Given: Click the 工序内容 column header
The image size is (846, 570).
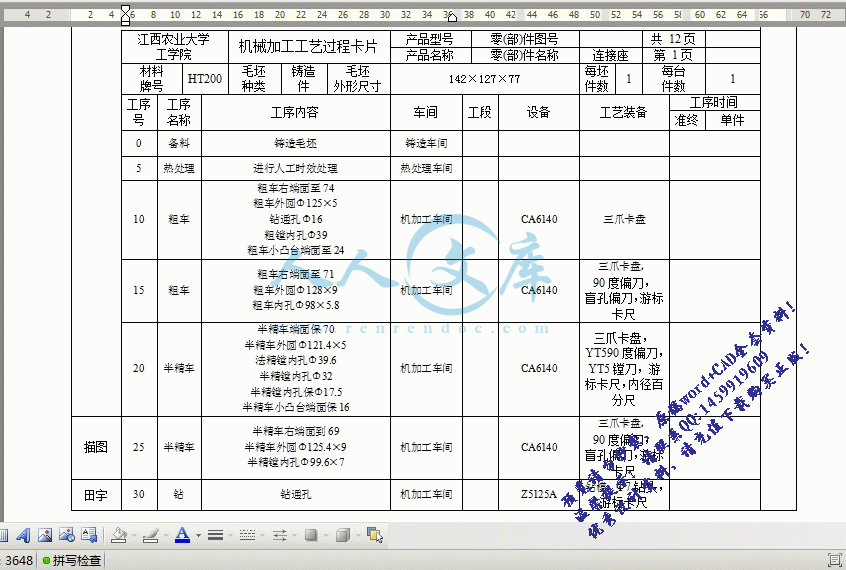Looking at the screenshot, I should [295, 112].
